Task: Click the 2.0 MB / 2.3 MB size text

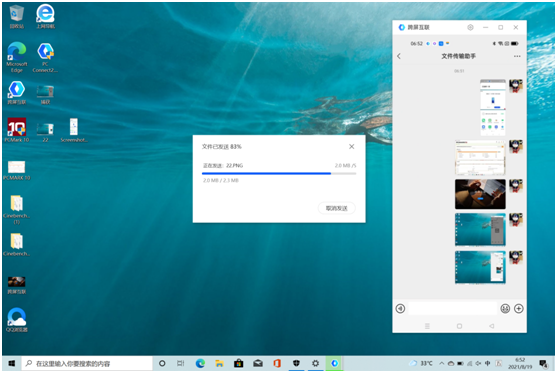Action: pyautogui.click(x=221, y=180)
